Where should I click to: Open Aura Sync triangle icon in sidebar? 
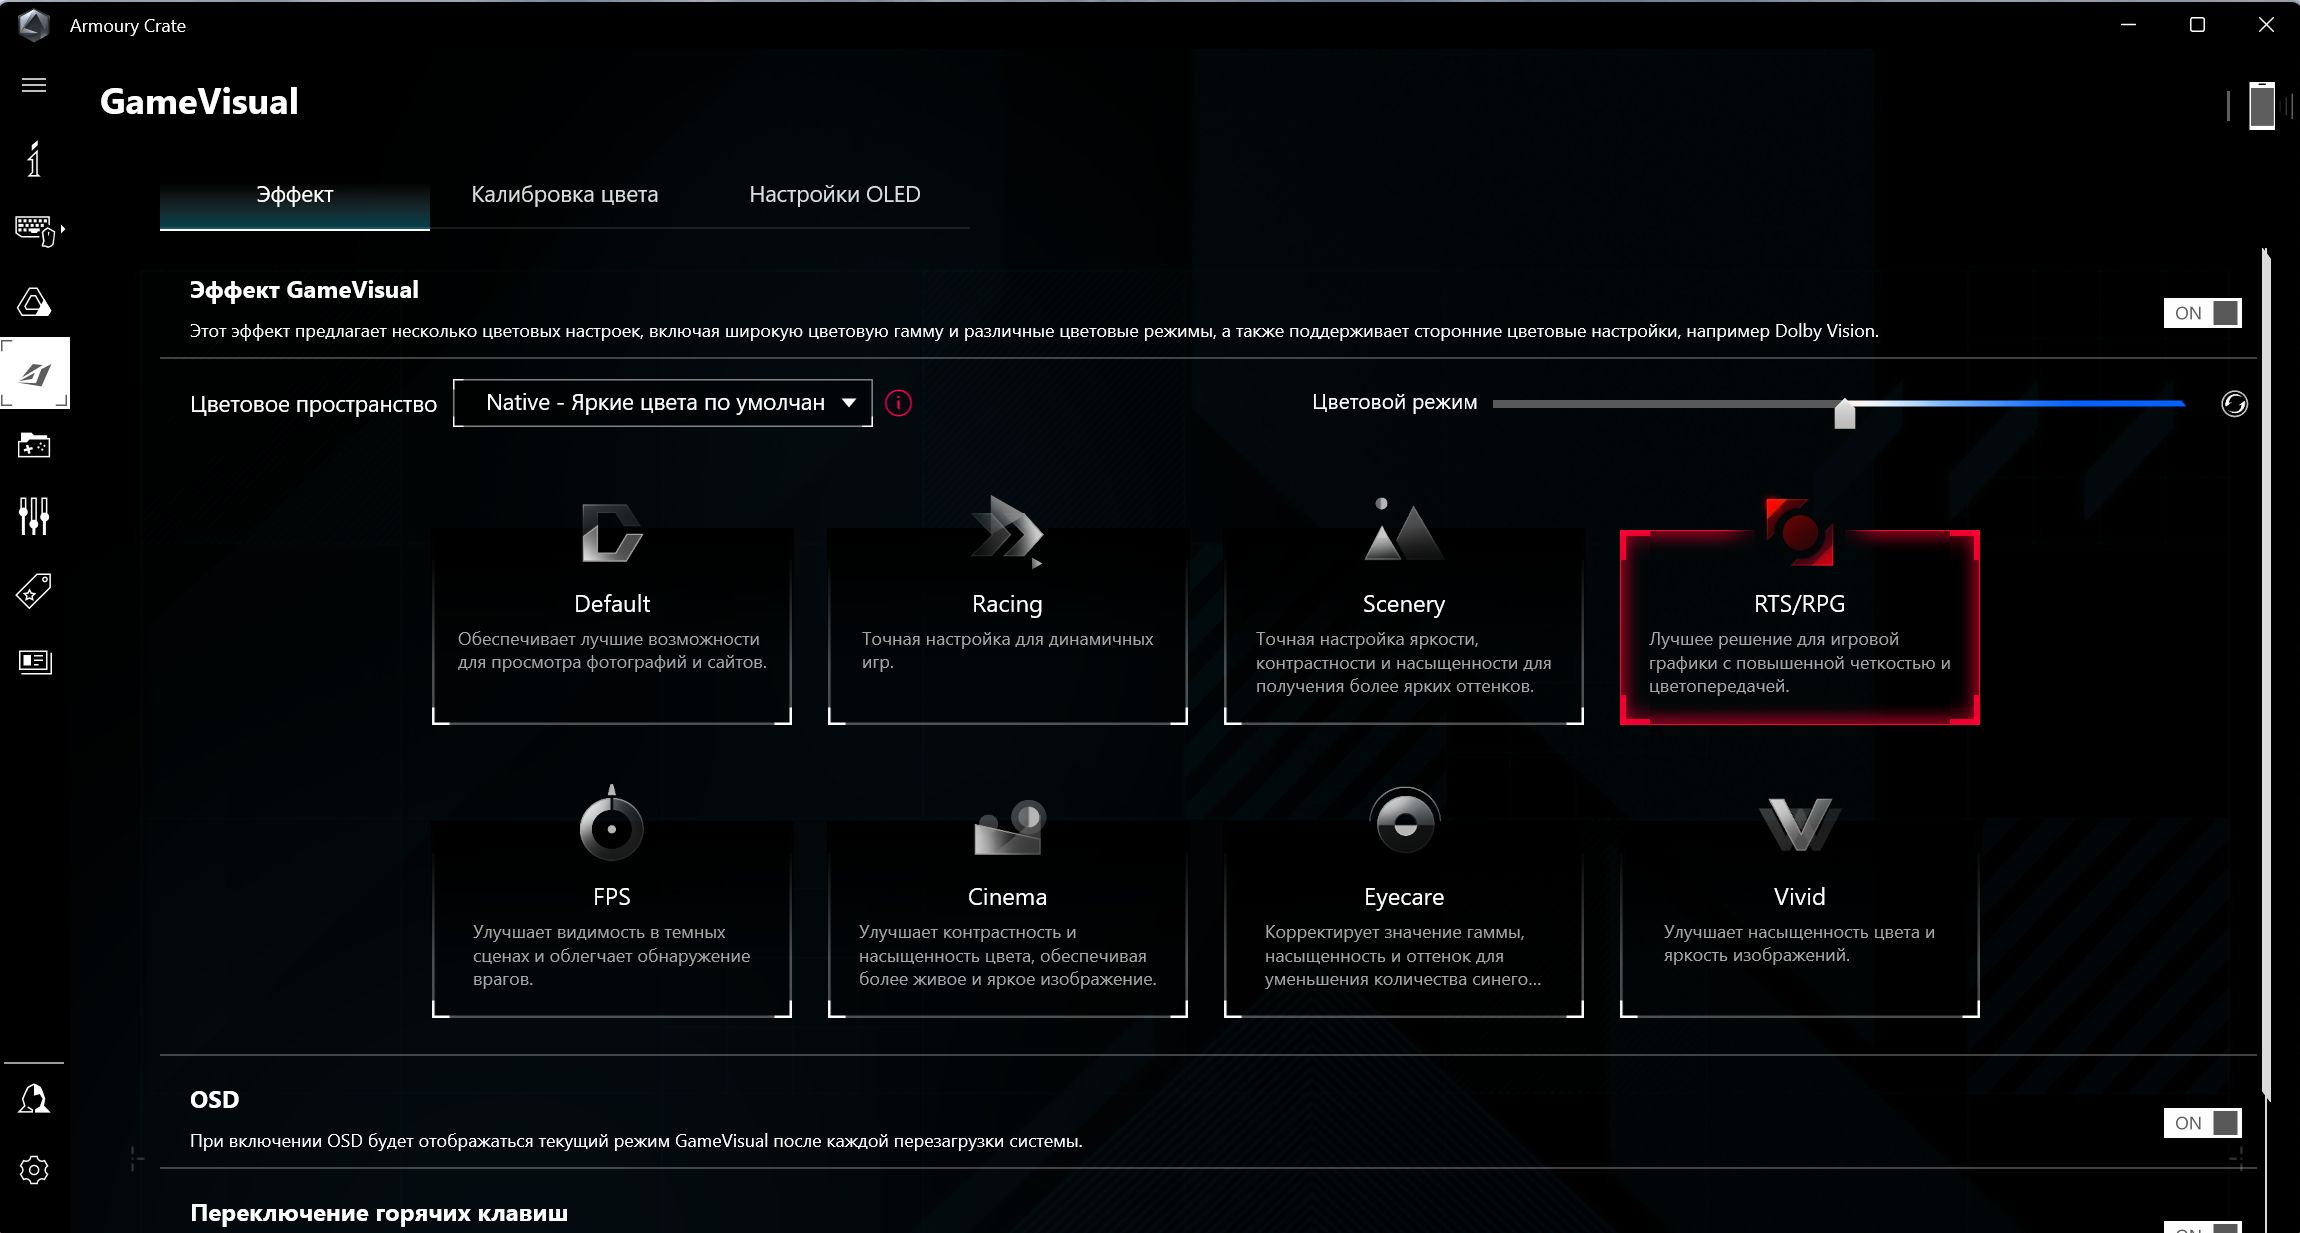click(34, 302)
